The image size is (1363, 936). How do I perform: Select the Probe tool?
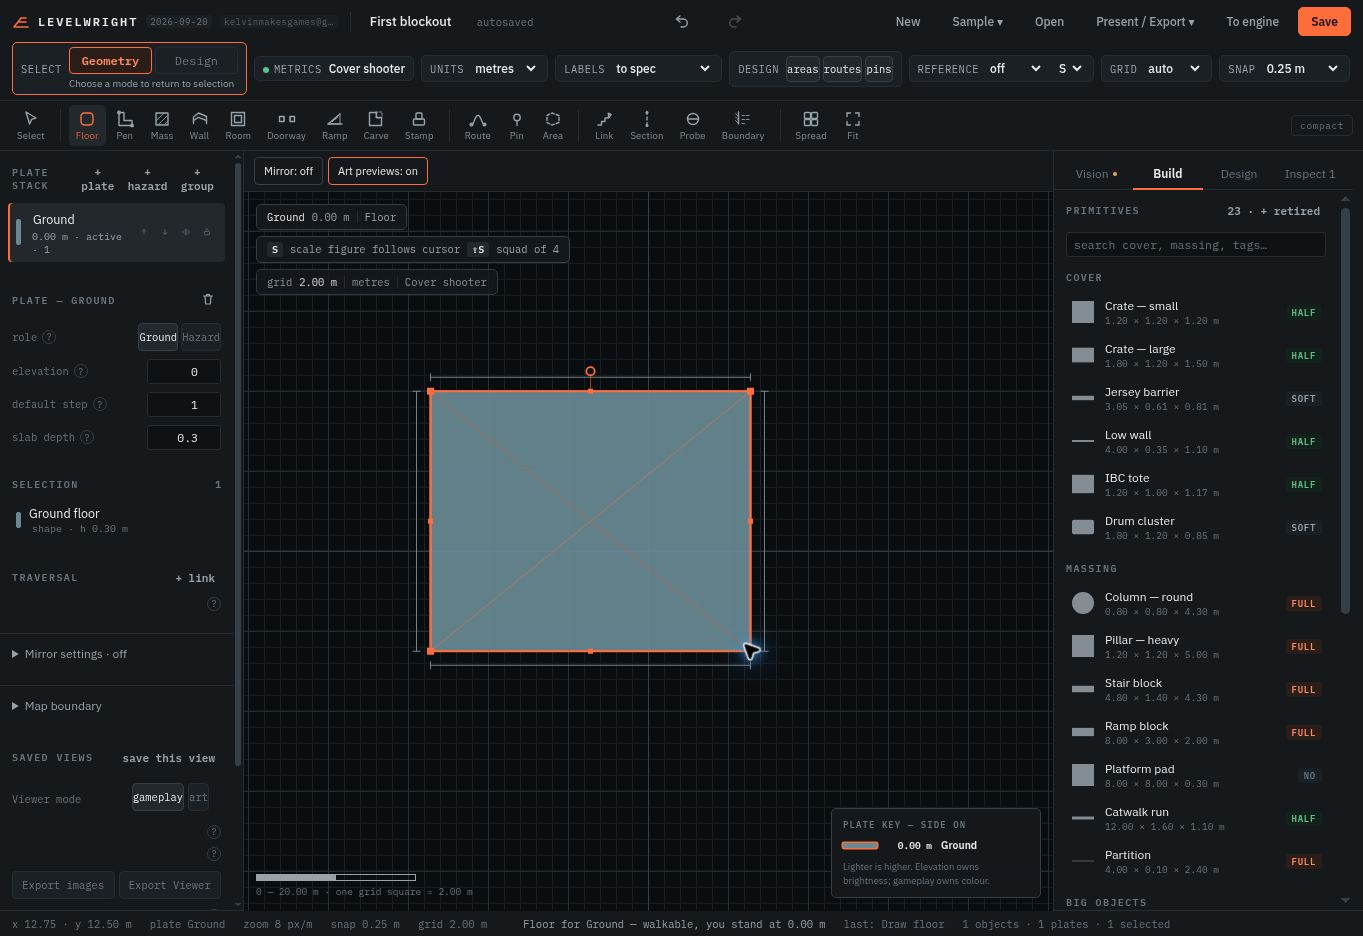click(692, 125)
